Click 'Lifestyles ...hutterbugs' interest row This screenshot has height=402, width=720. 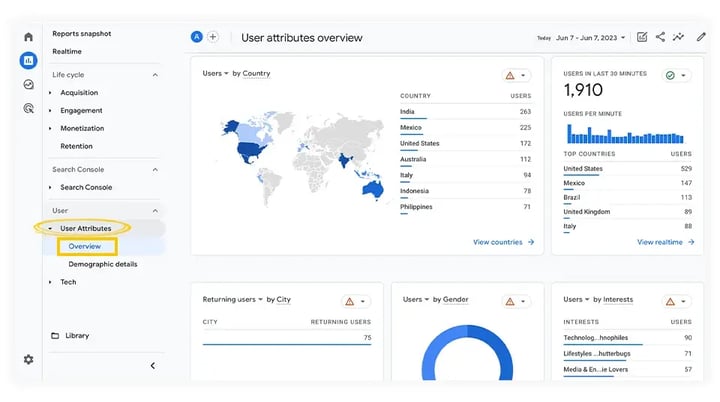tap(627, 354)
